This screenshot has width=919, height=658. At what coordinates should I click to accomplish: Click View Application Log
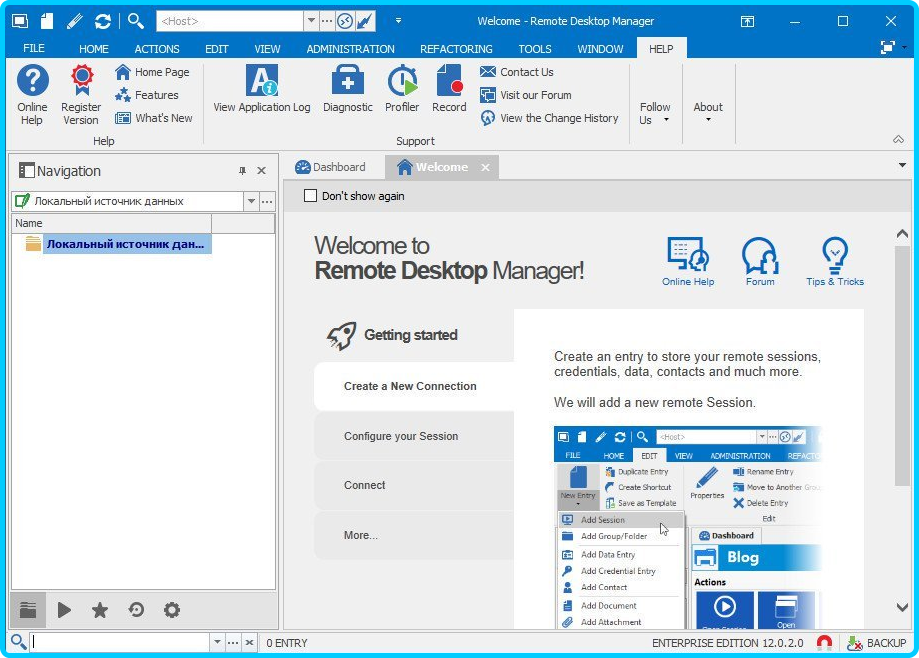261,89
